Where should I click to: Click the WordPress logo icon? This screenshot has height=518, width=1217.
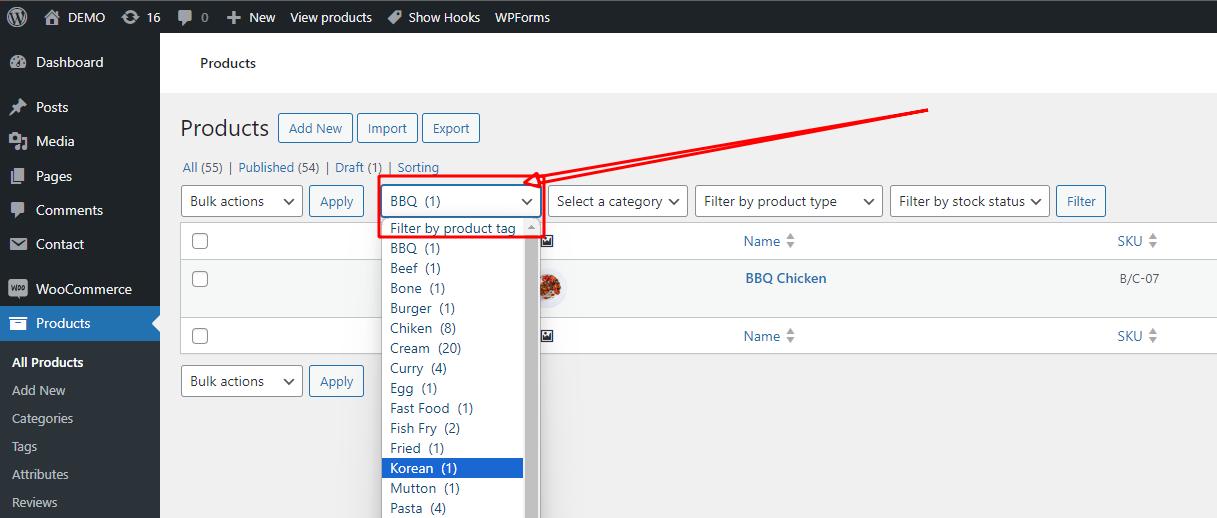pyautogui.click(x=17, y=17)
